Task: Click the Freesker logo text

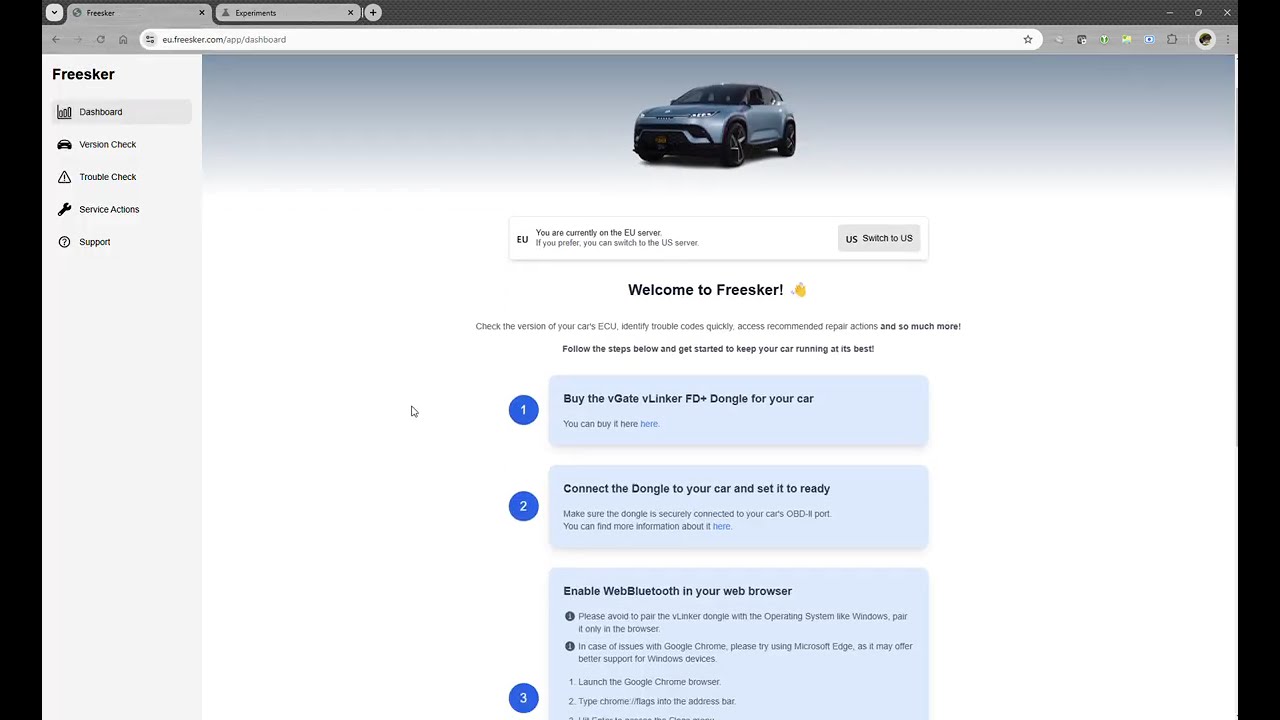Action: [x=83, y=74]
